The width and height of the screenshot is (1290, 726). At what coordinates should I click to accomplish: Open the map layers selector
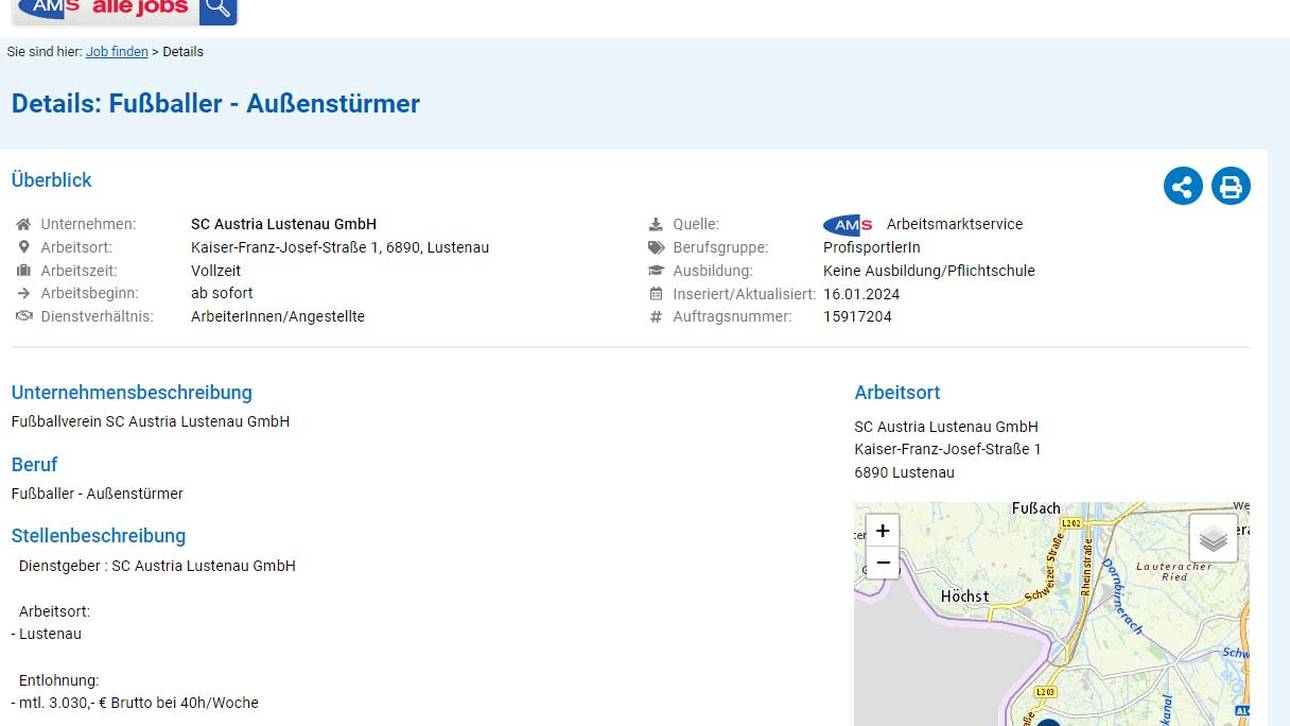point(1213,539)
